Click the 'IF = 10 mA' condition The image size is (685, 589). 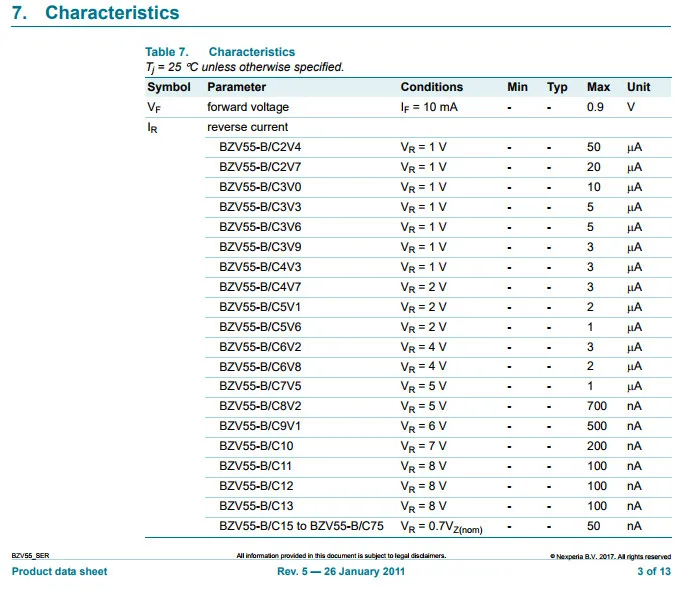[429, 107]
